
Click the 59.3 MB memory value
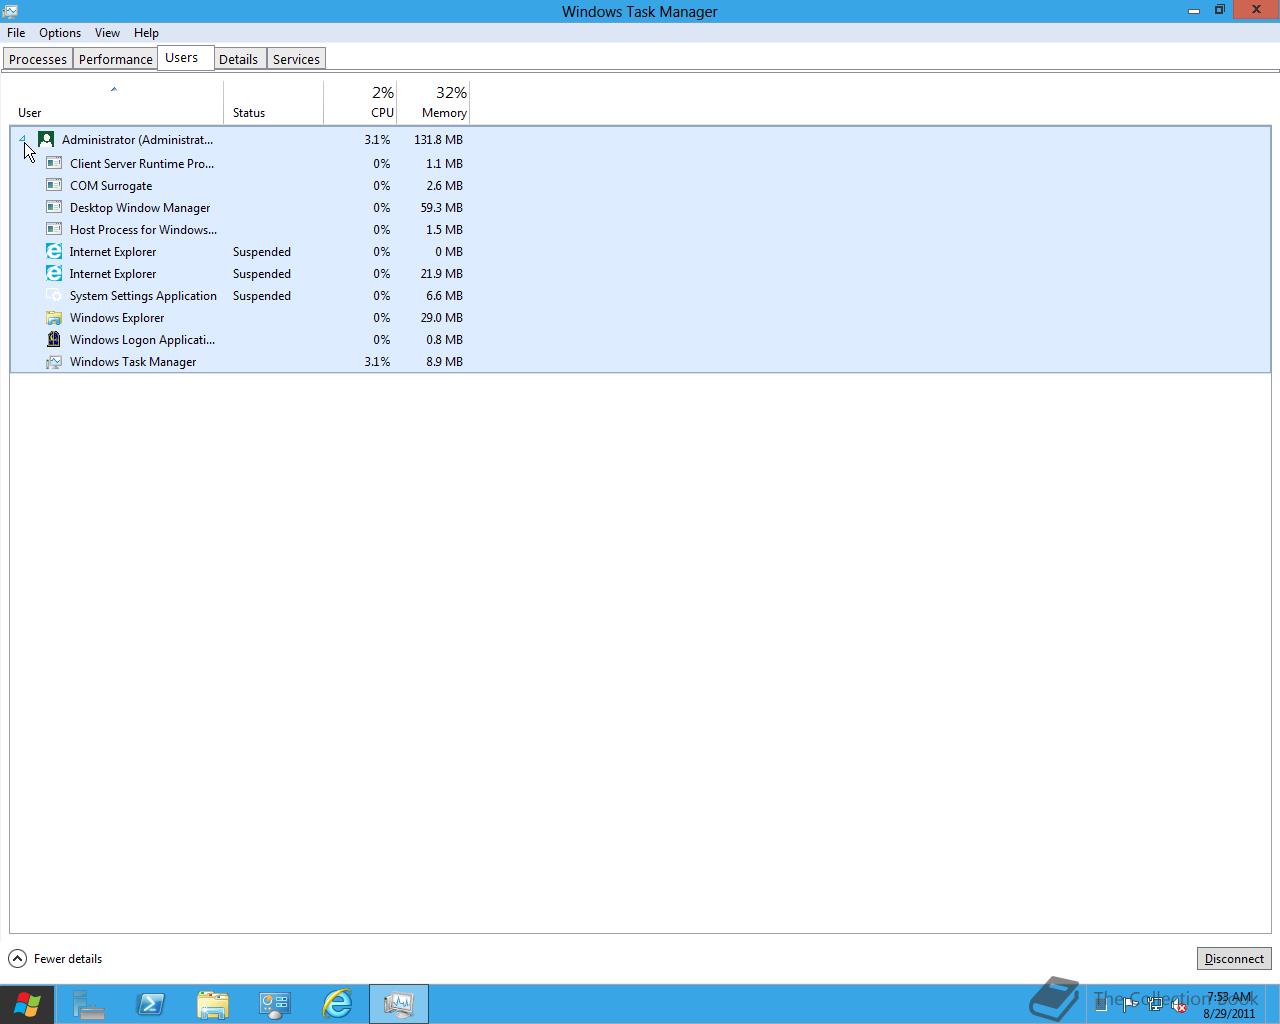click(x=441, y=207)
